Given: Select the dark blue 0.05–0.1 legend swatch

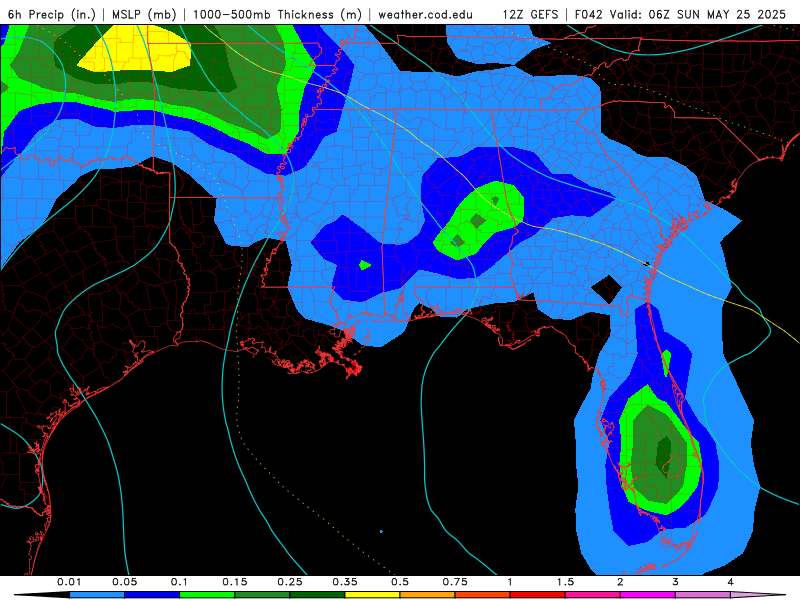Looking at the screenshot, I should [x=152, y=595].
